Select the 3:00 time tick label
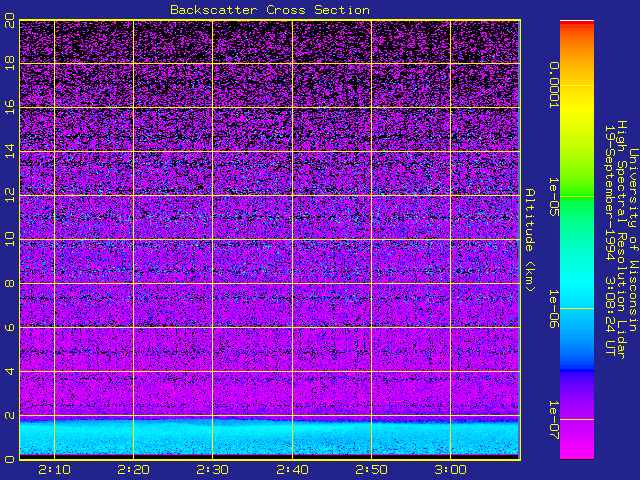640x480 pixels. tap(450, 470)
